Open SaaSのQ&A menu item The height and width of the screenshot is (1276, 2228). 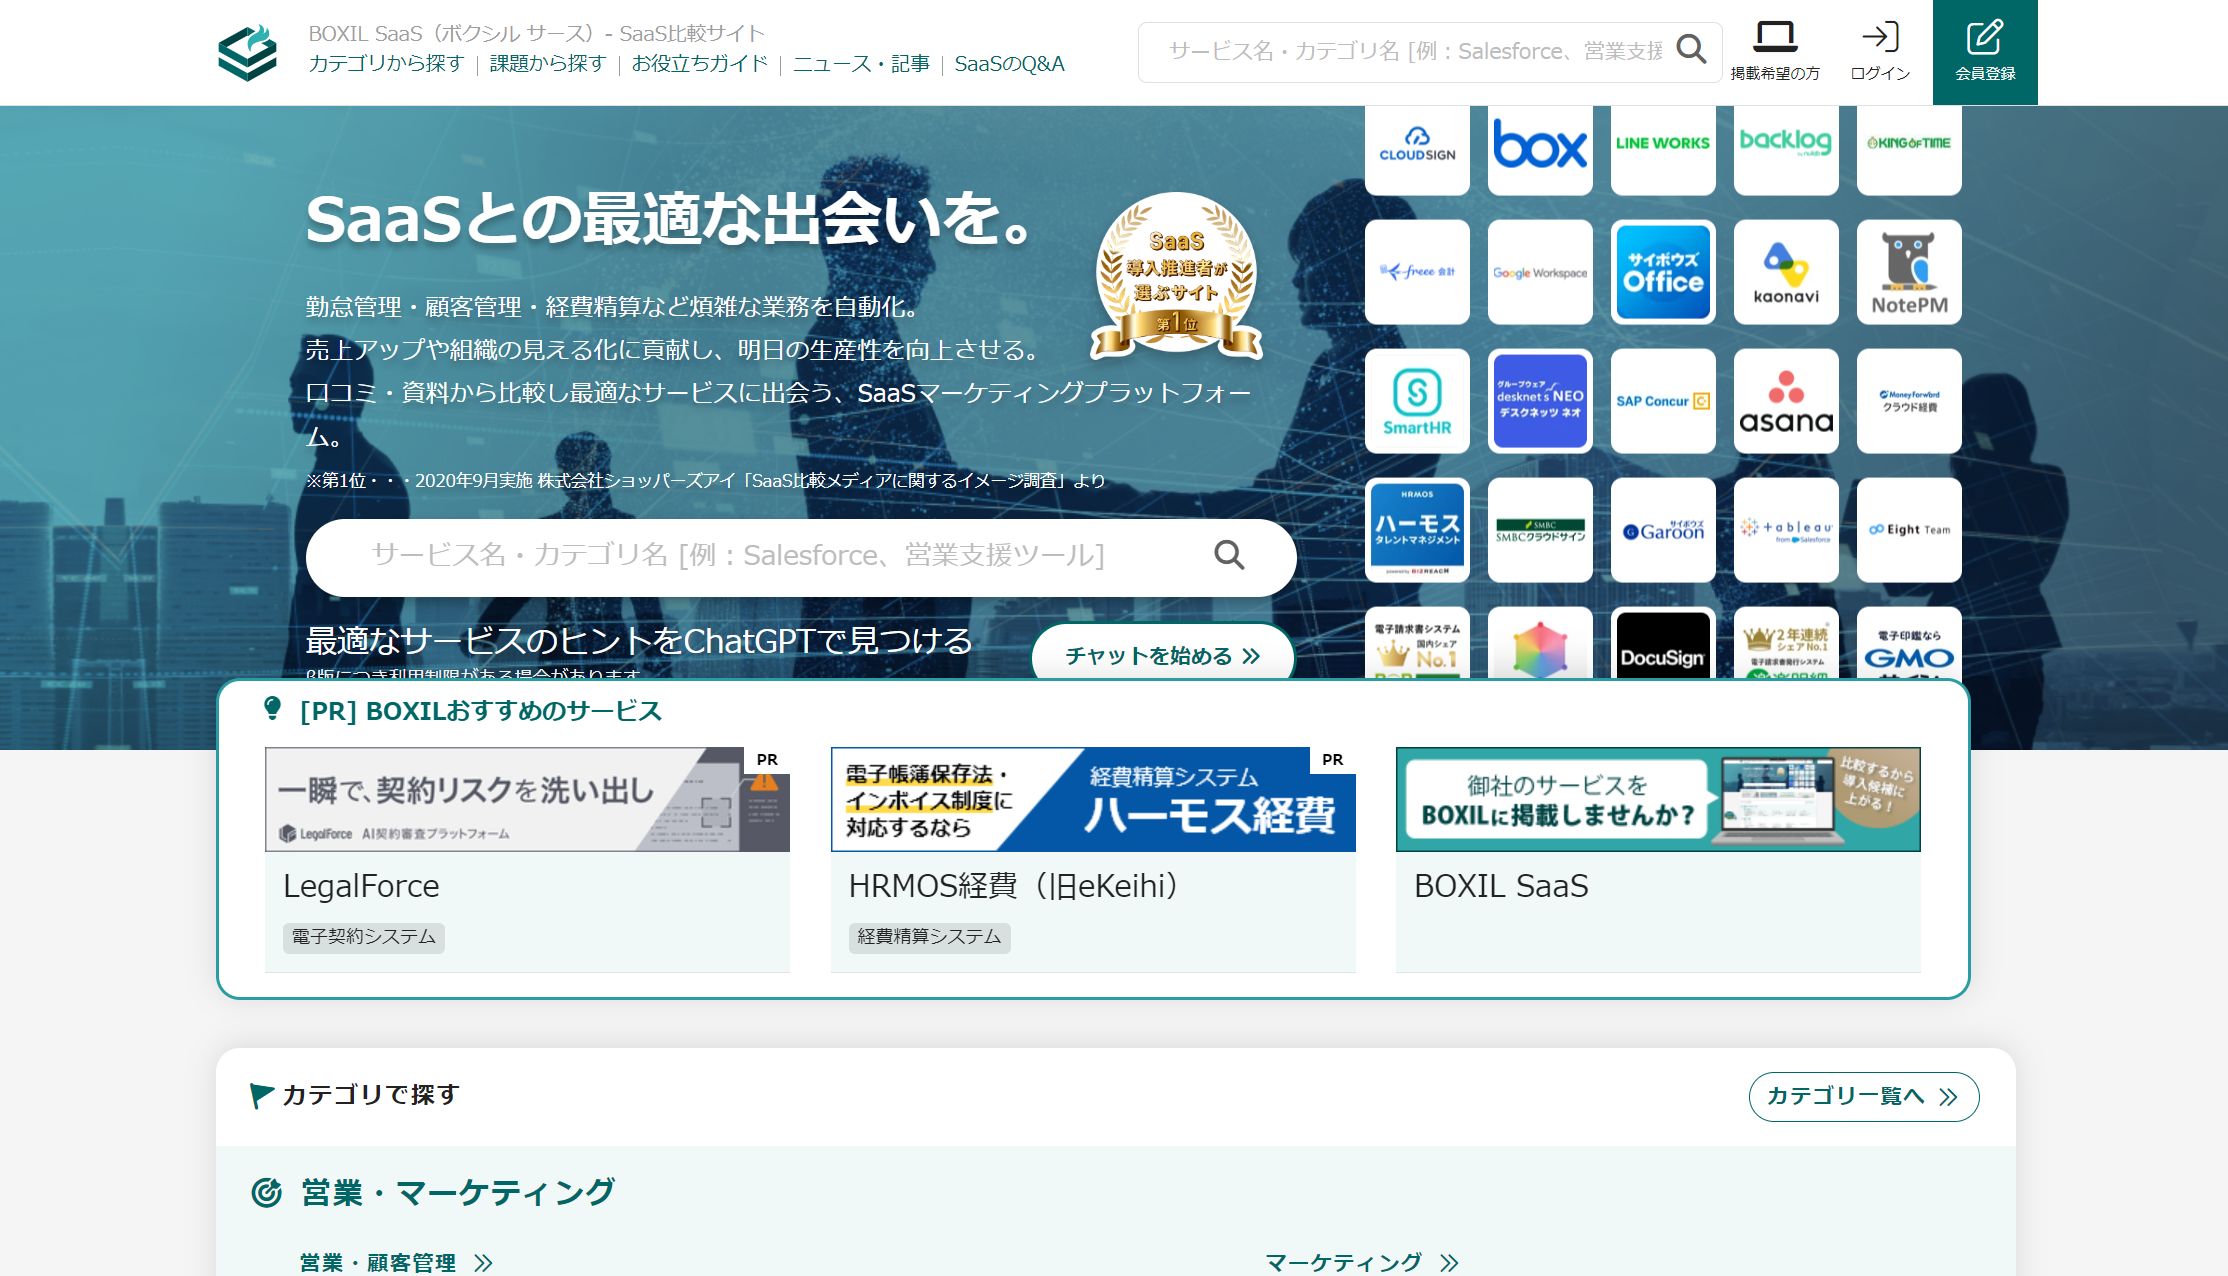click(x=1009, y=64)
